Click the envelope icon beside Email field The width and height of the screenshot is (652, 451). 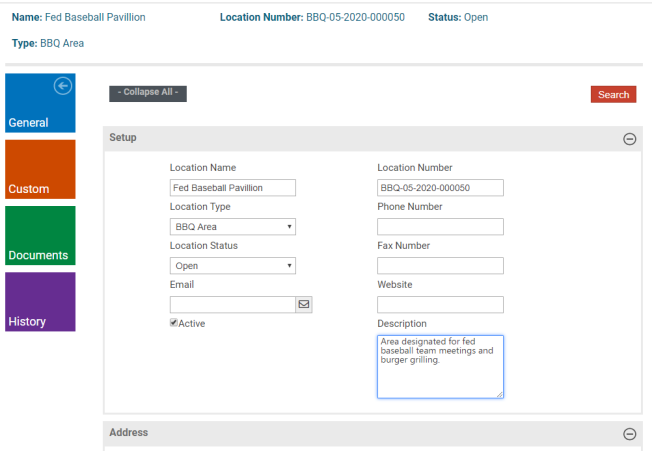304,304
